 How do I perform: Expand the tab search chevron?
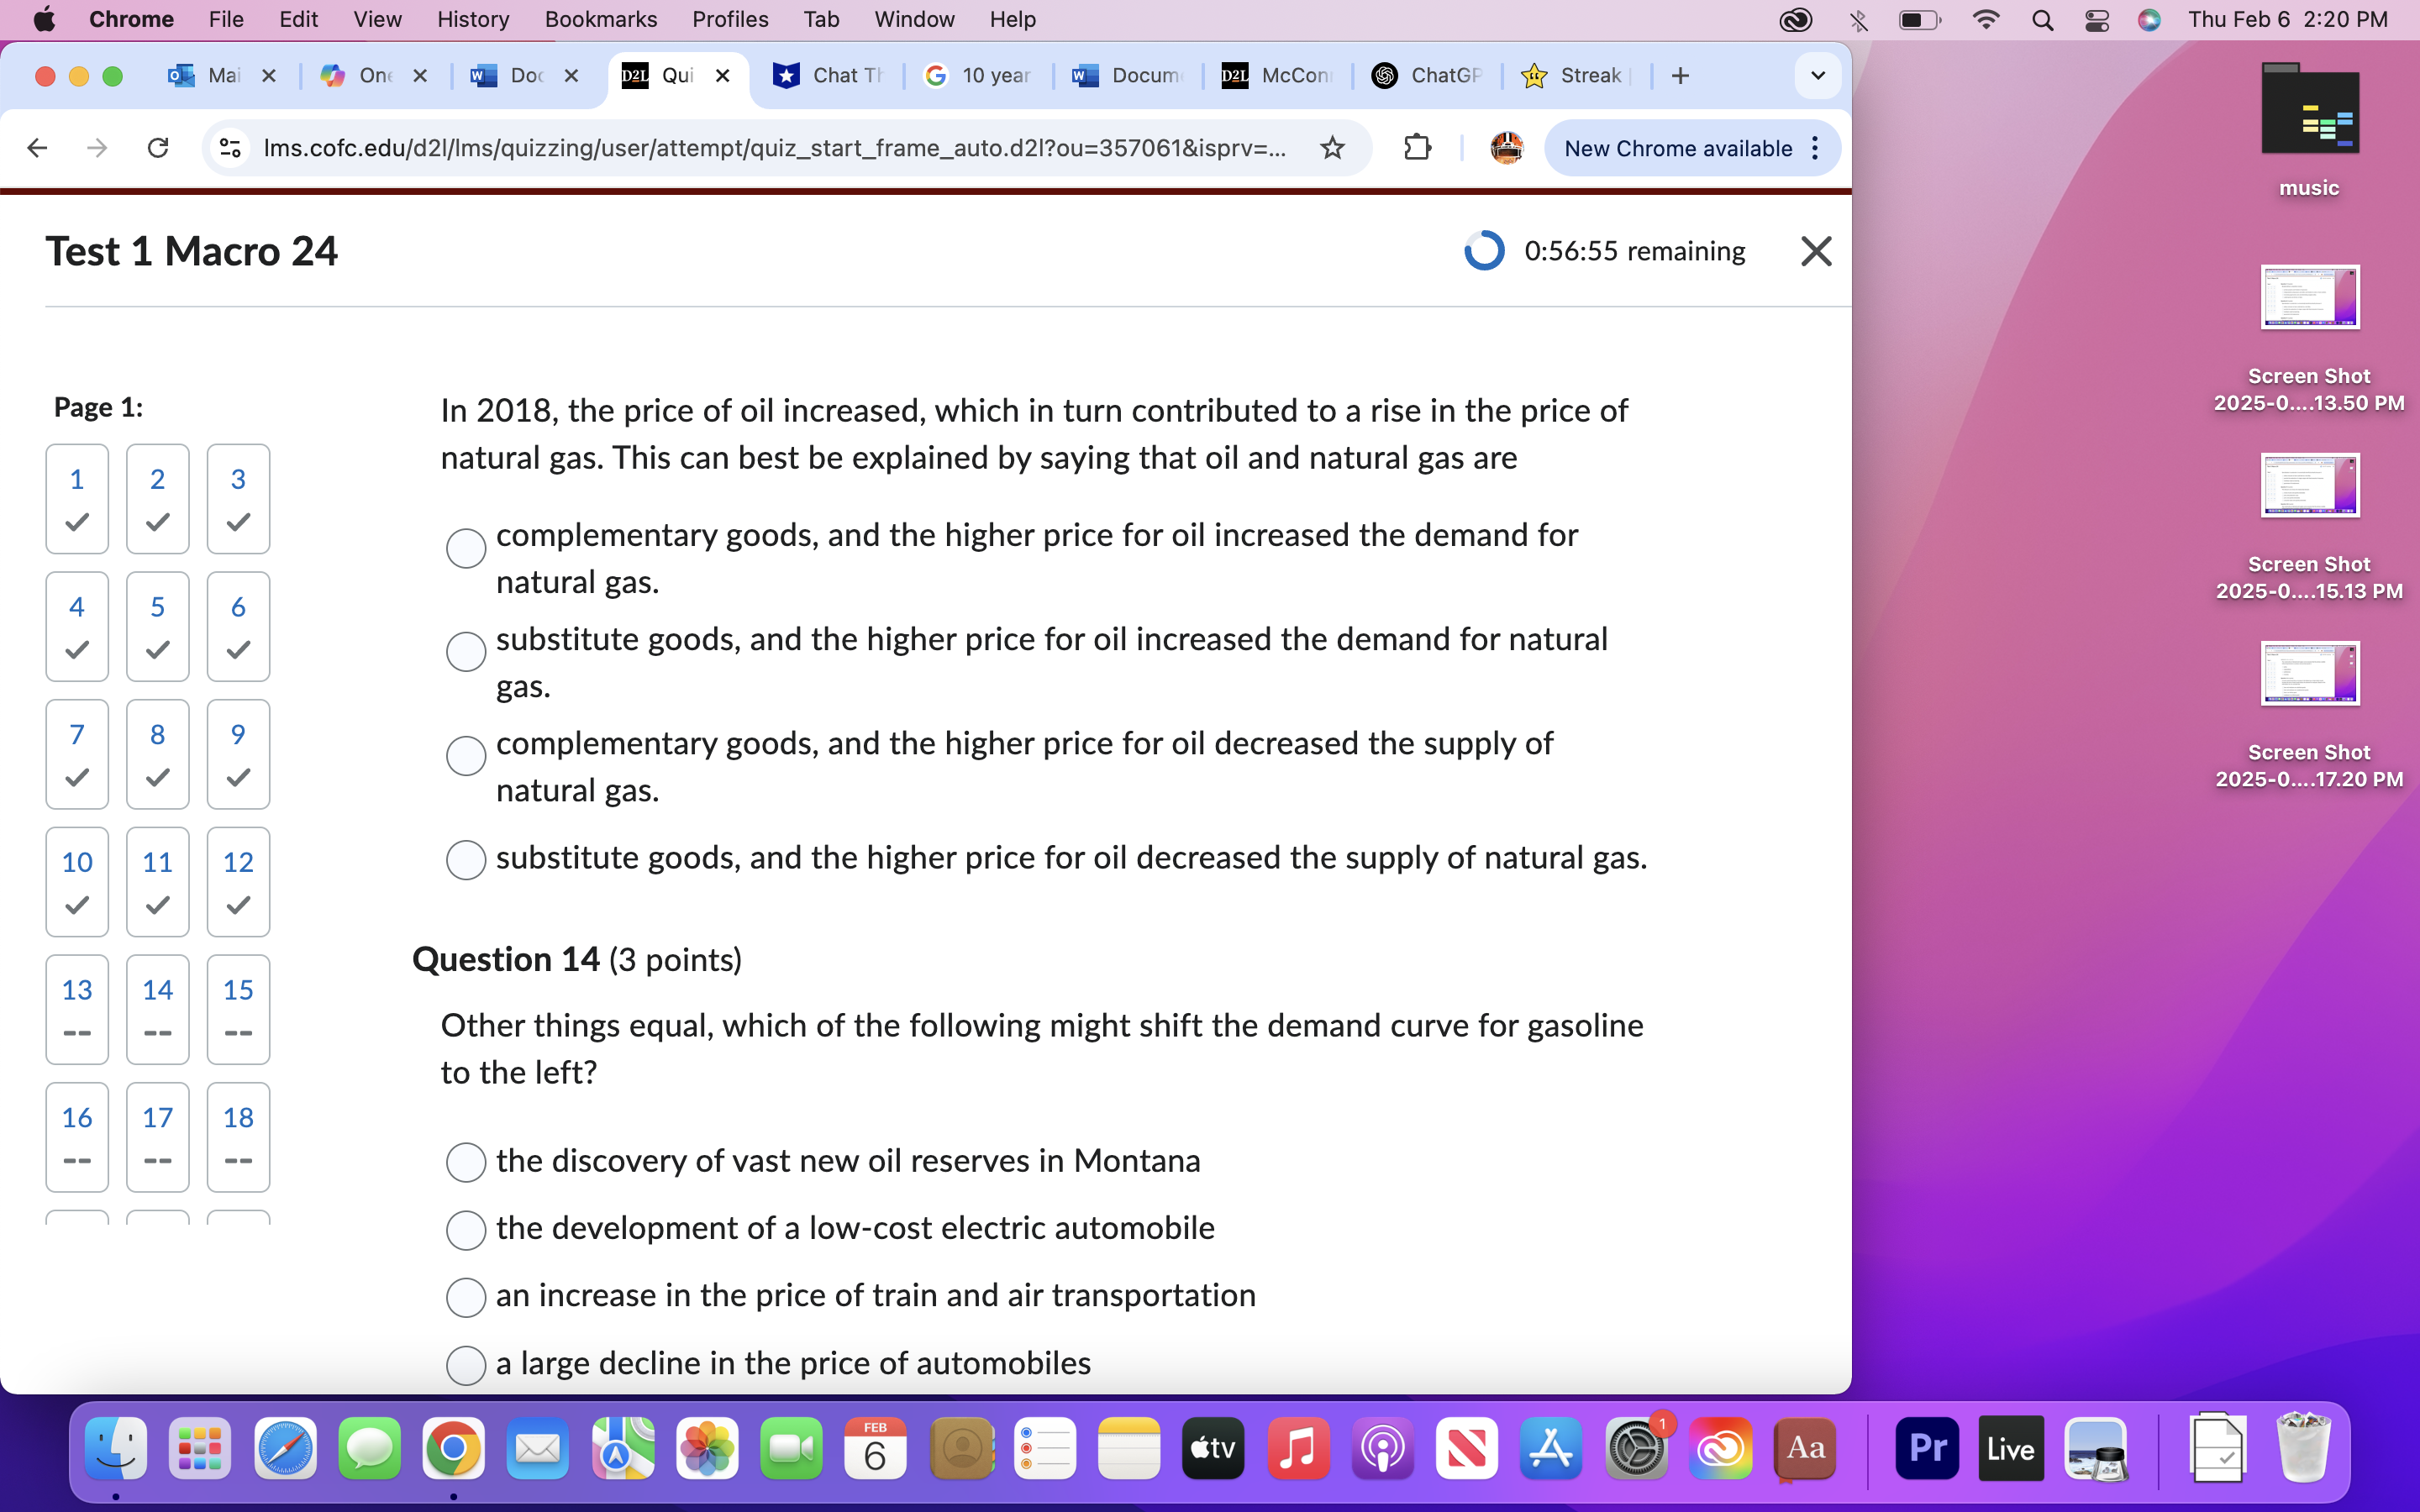1817,75
